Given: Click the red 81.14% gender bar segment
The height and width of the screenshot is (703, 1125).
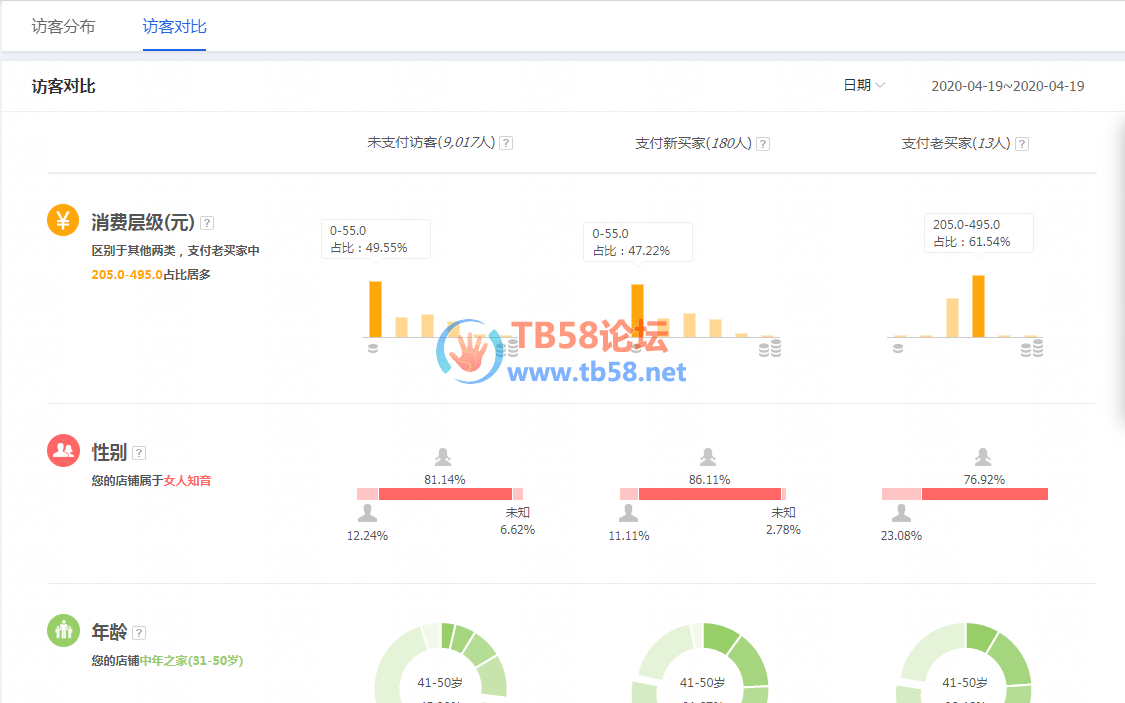Looking at the screenshot, I should pos(446,494).
